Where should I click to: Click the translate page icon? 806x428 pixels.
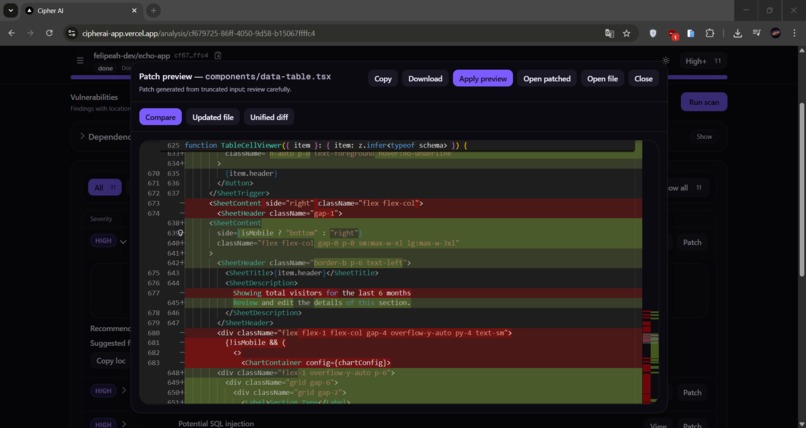click(x=609, y=33)
